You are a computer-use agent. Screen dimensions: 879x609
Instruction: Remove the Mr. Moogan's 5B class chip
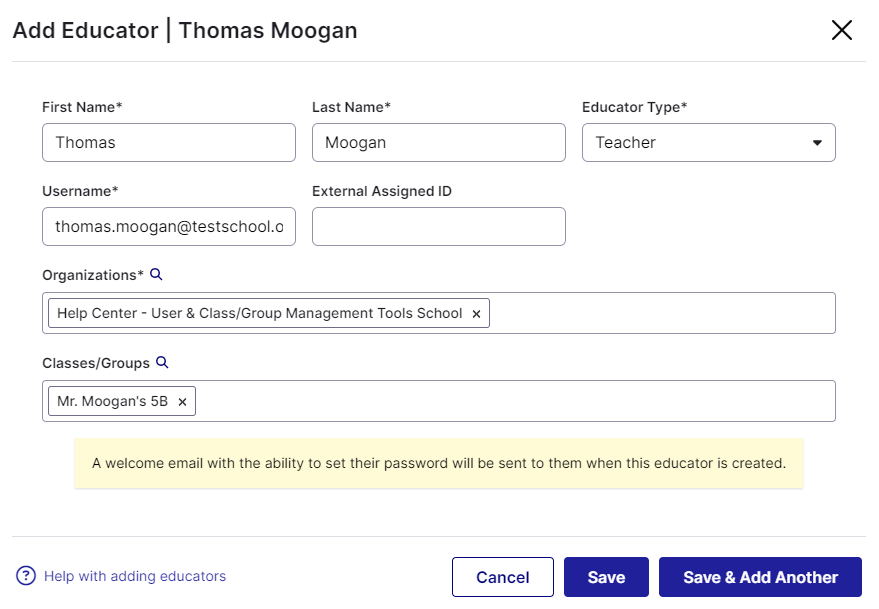[x=182, y=401]
